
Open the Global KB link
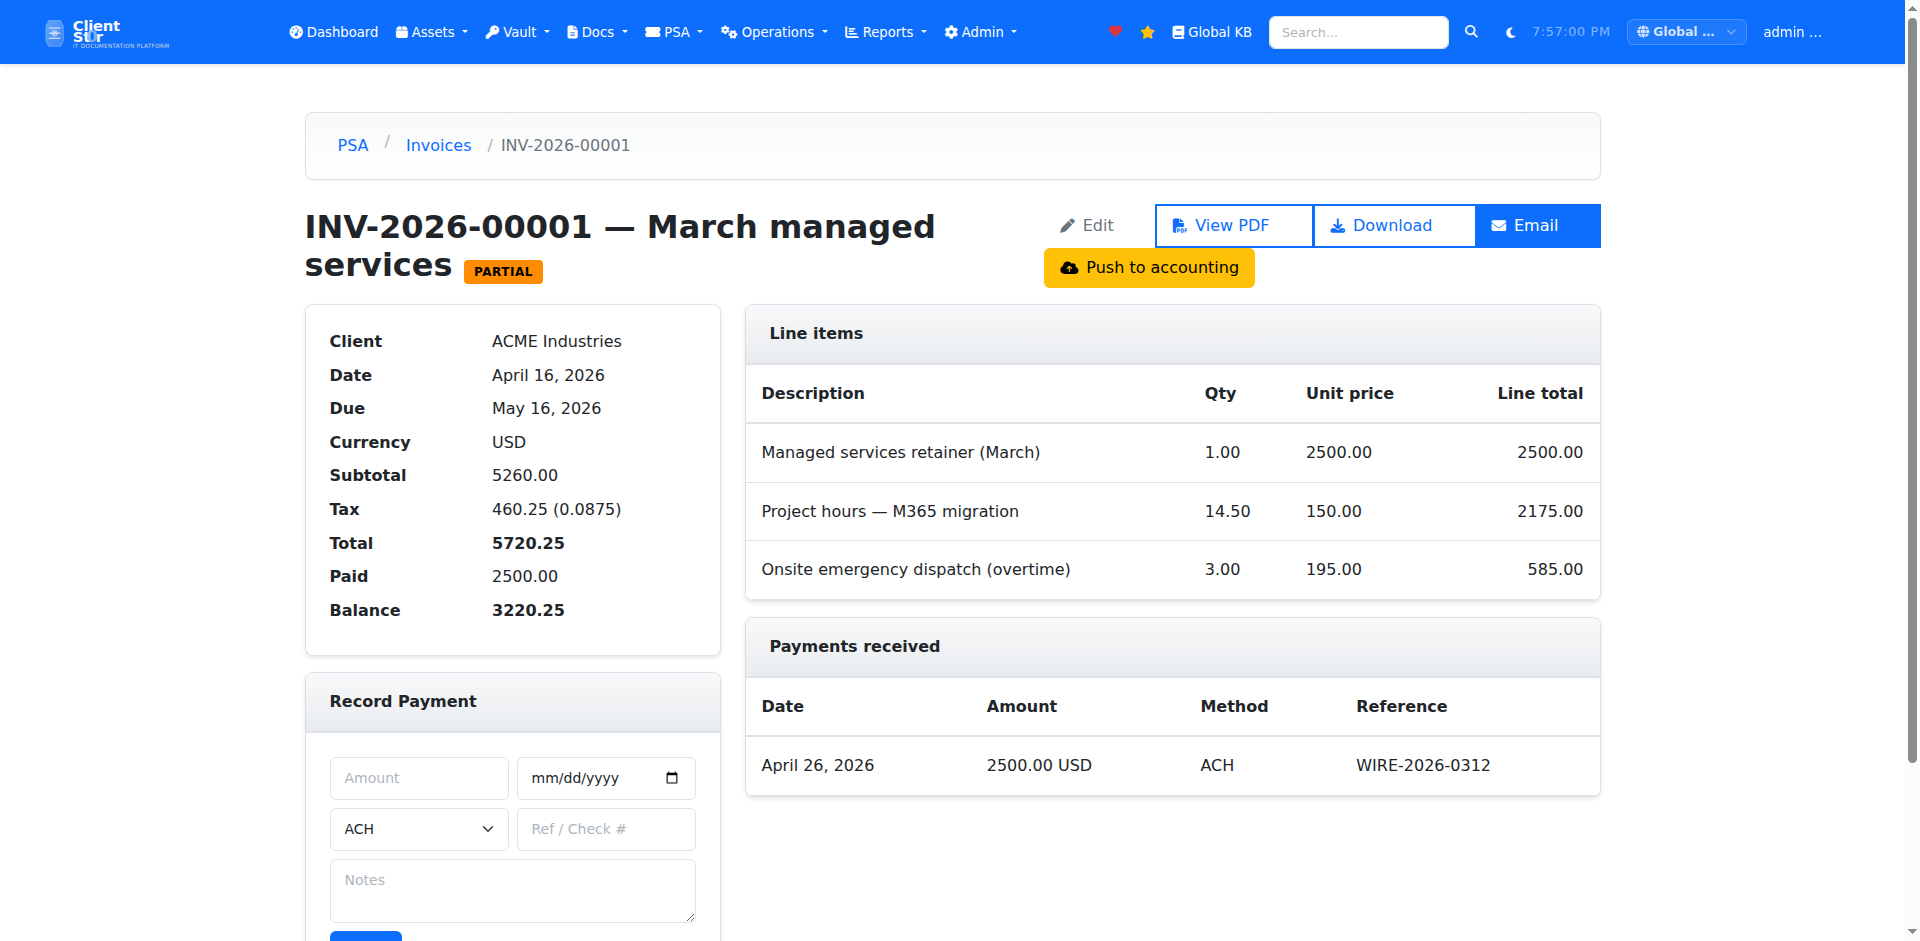tap(1212, 32)
